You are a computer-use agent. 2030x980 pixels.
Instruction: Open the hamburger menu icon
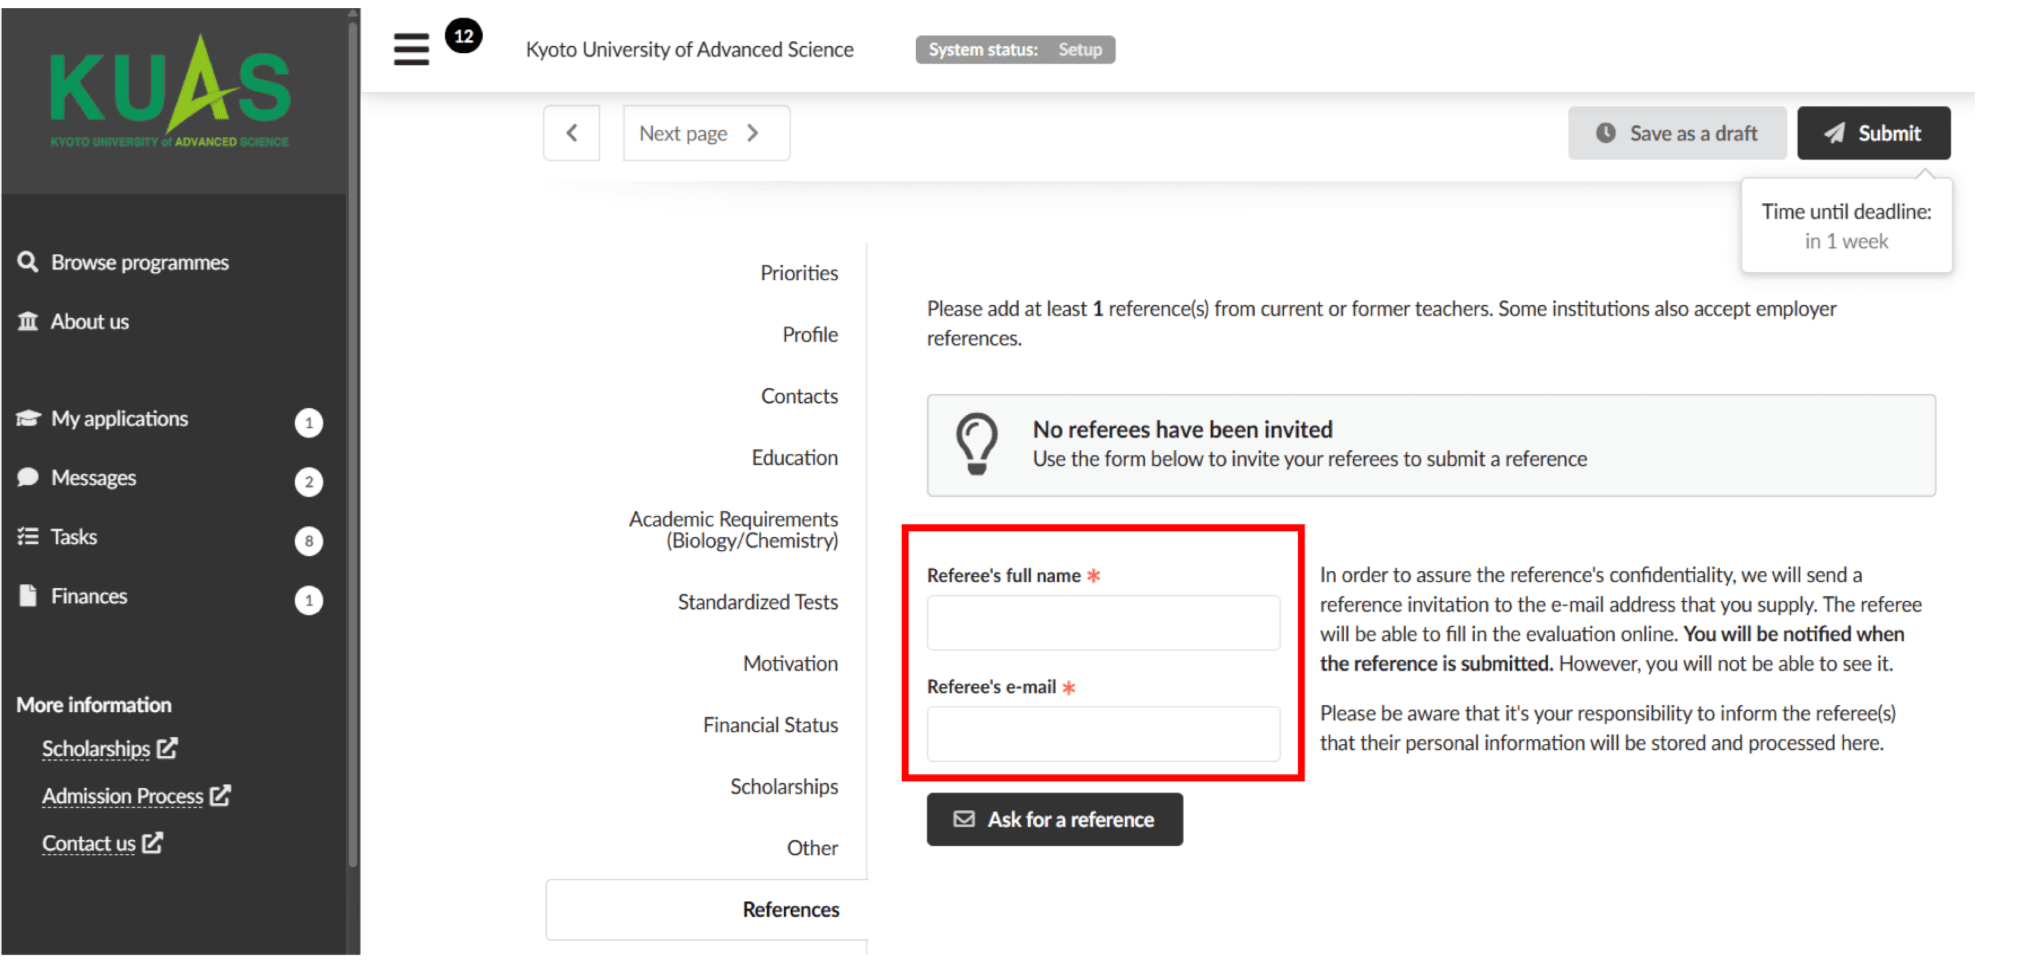coord(411,49)
